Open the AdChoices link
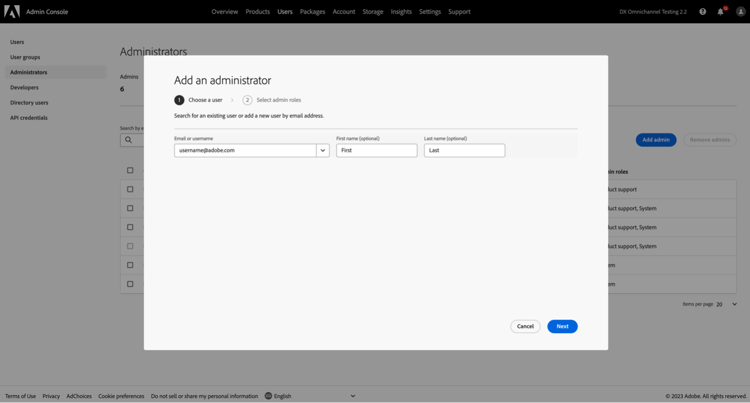750x403 pixels. 79,396
